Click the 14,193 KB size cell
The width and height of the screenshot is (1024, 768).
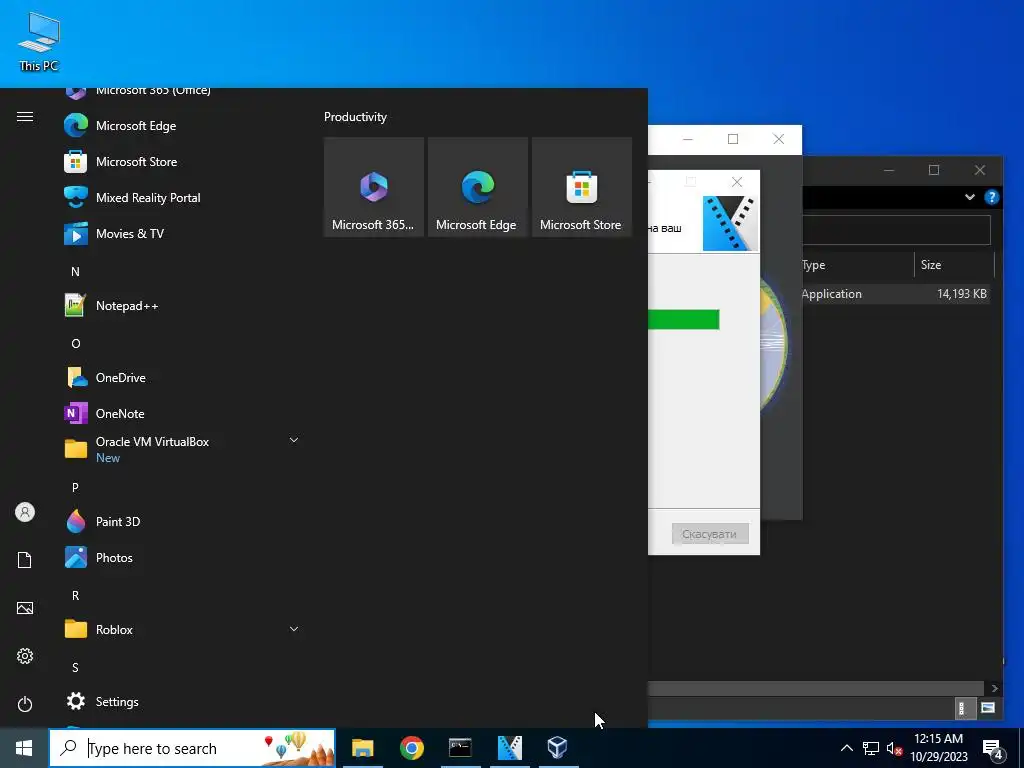point(961,294)
